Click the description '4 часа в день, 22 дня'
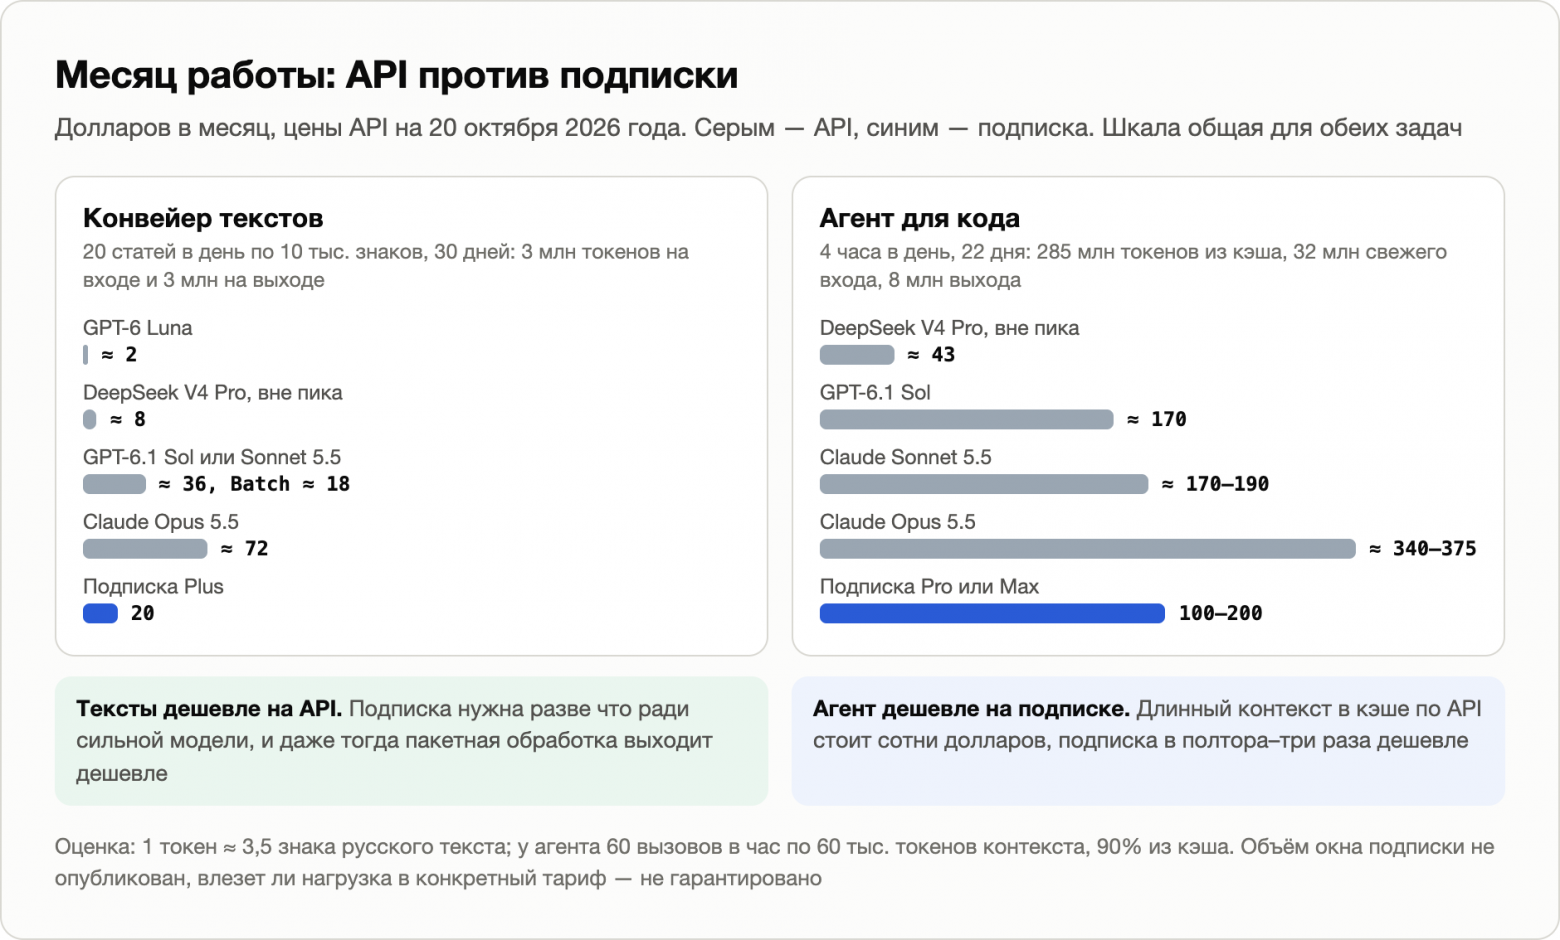Screen dimensions: 1560x940 (1133, 266)
